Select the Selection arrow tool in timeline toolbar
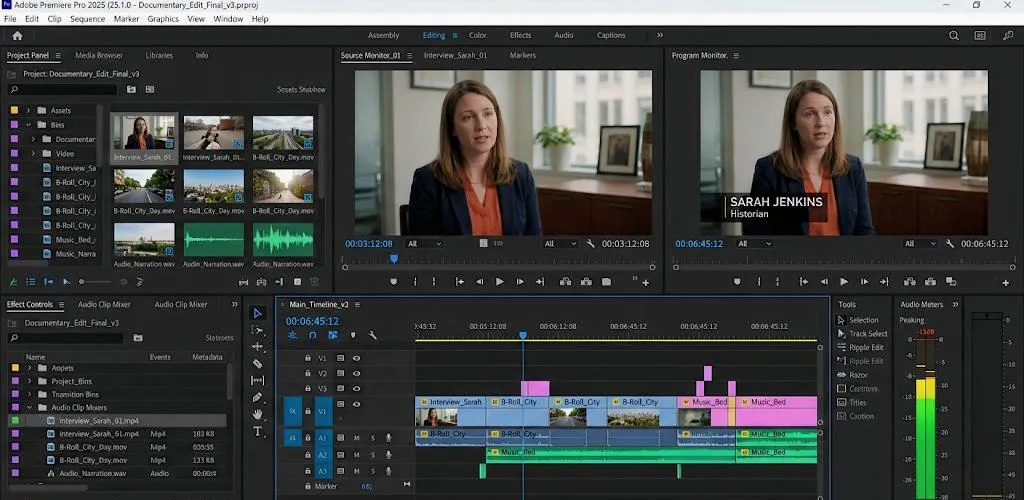The width and height of the screenshot is (1024, 500). coord(257,313)
